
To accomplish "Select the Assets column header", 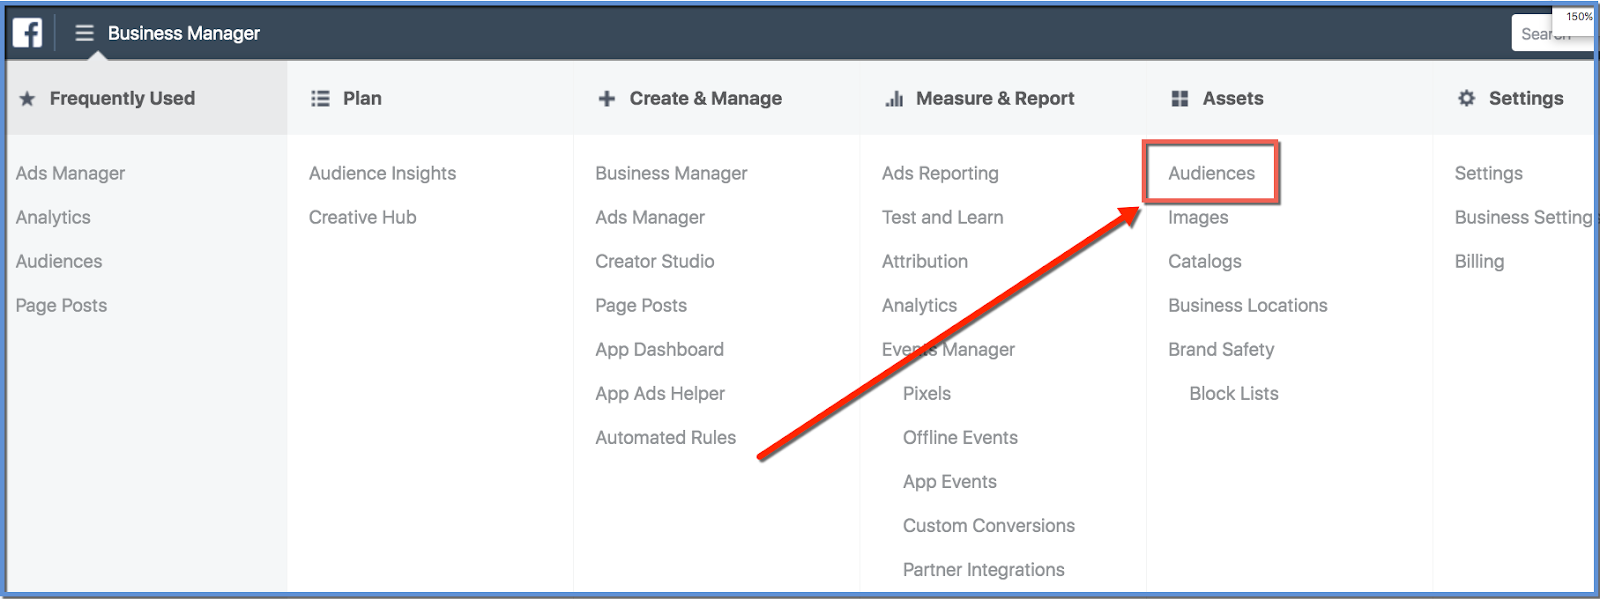I will (1233, 98).
